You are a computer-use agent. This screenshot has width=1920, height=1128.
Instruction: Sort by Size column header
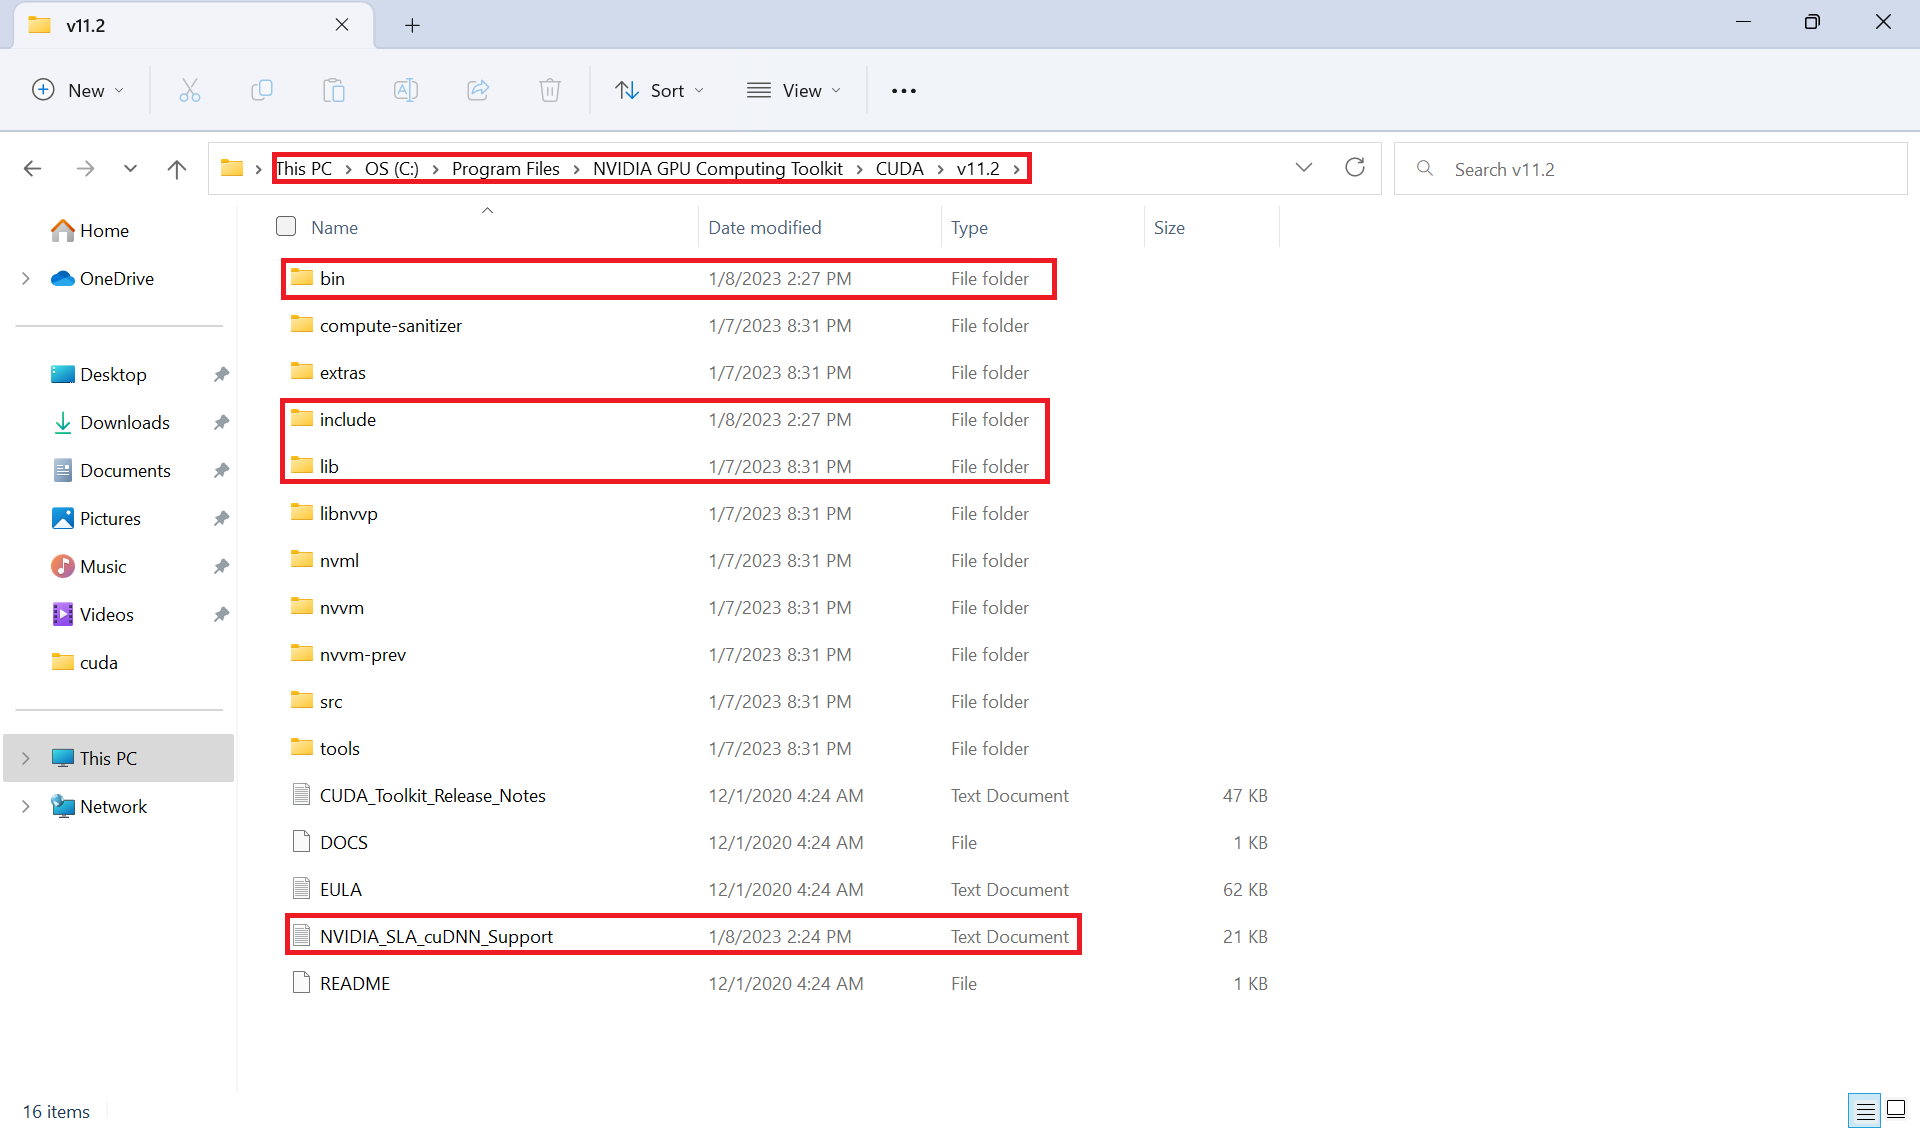pos(1169,228)
